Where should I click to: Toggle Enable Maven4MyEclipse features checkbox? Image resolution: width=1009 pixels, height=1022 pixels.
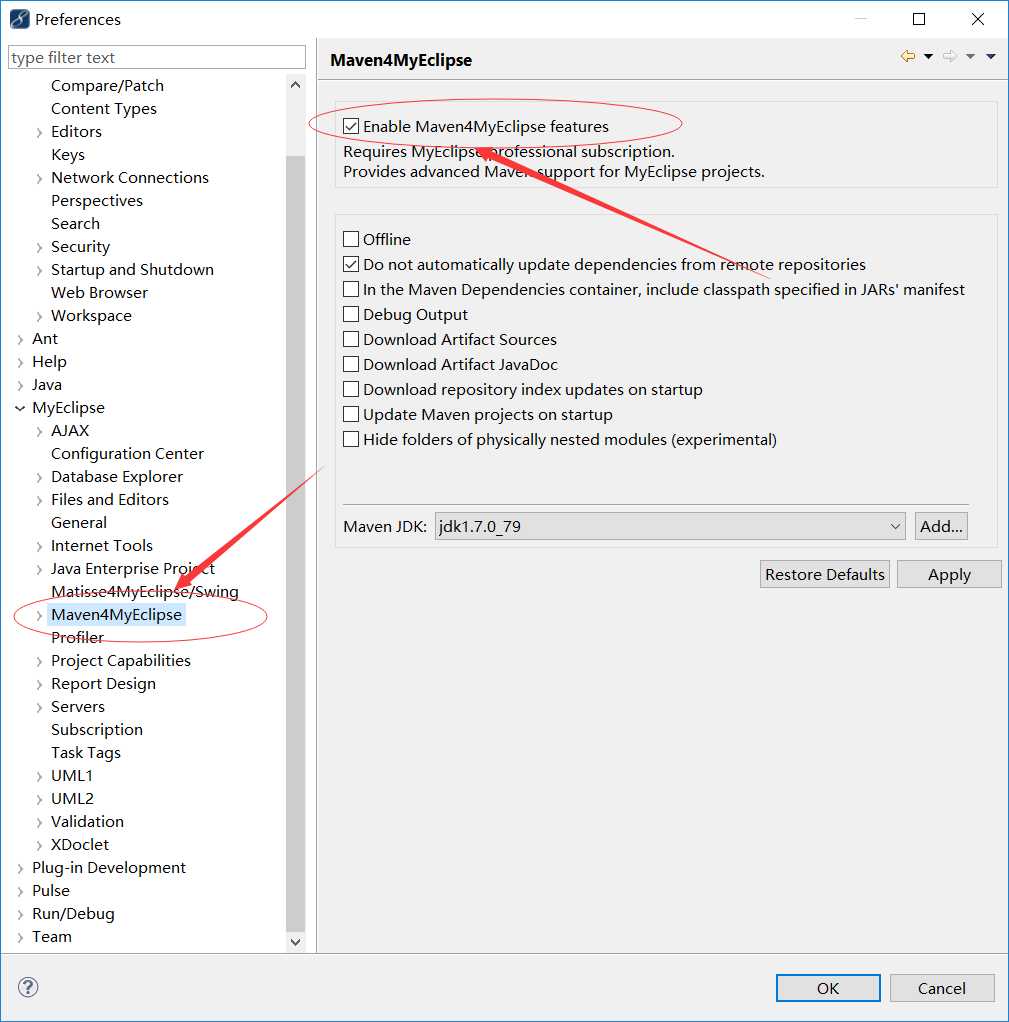click(351, 126)
